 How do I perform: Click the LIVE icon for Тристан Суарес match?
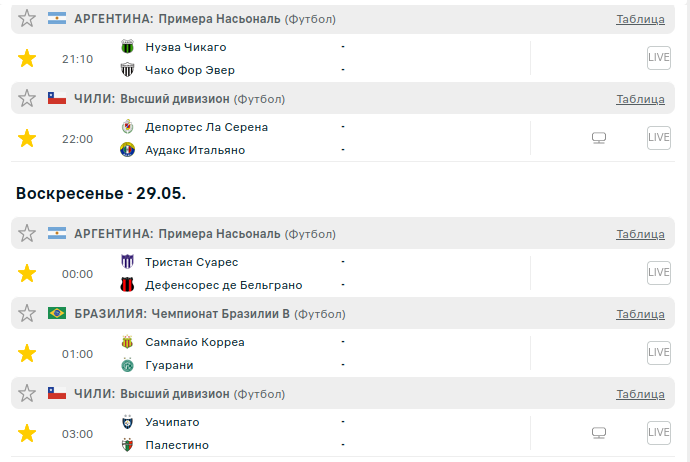[x=658, y=273]
